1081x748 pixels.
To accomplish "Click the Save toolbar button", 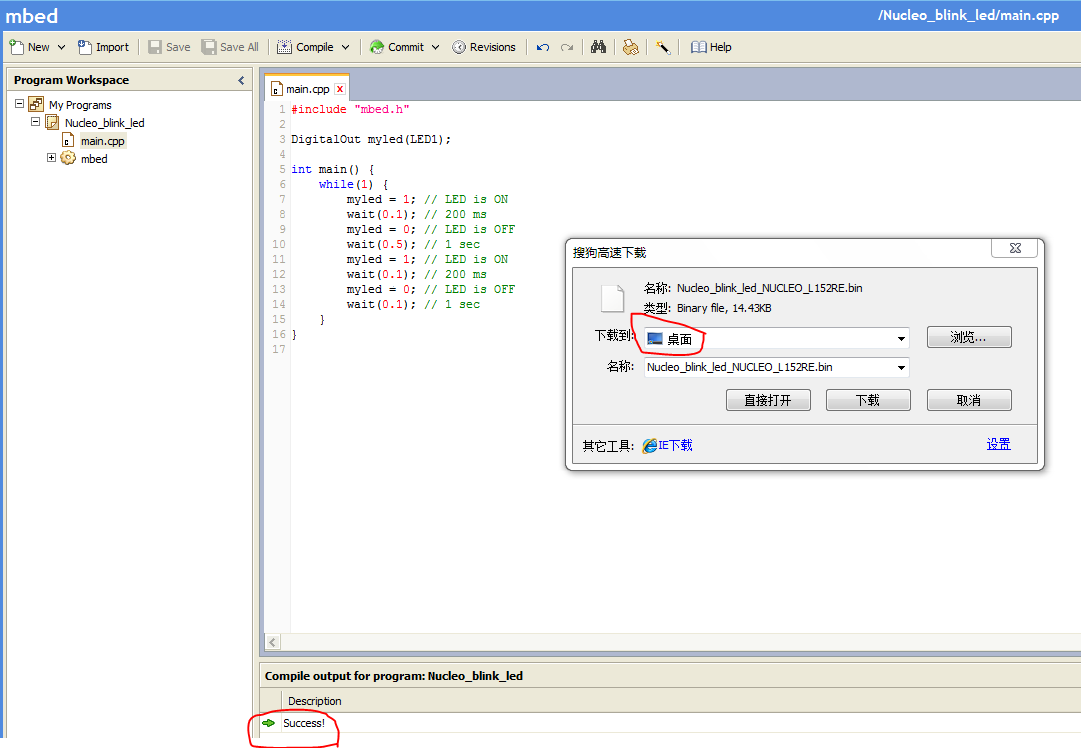I will tap(170, 47).
